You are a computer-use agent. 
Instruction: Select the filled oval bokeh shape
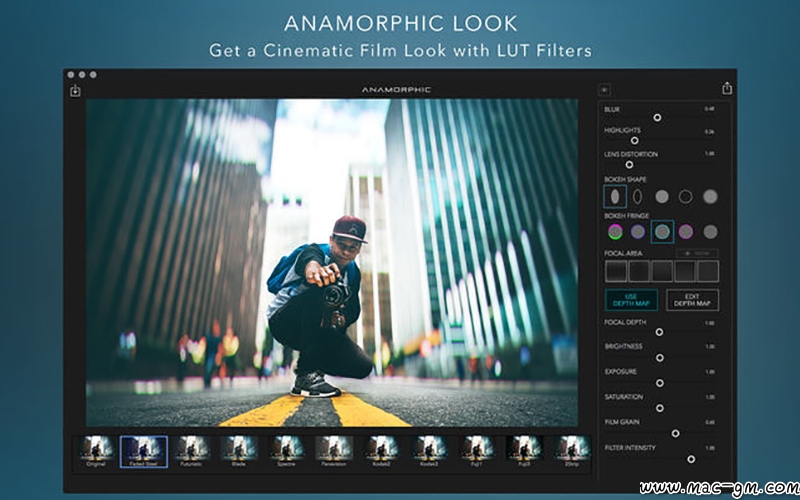point(615,196)
